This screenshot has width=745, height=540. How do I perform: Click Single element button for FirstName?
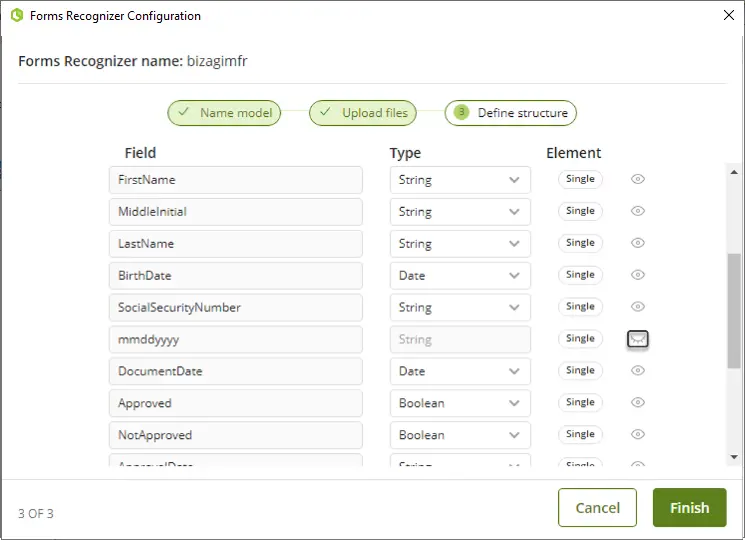tap(580, 179)
